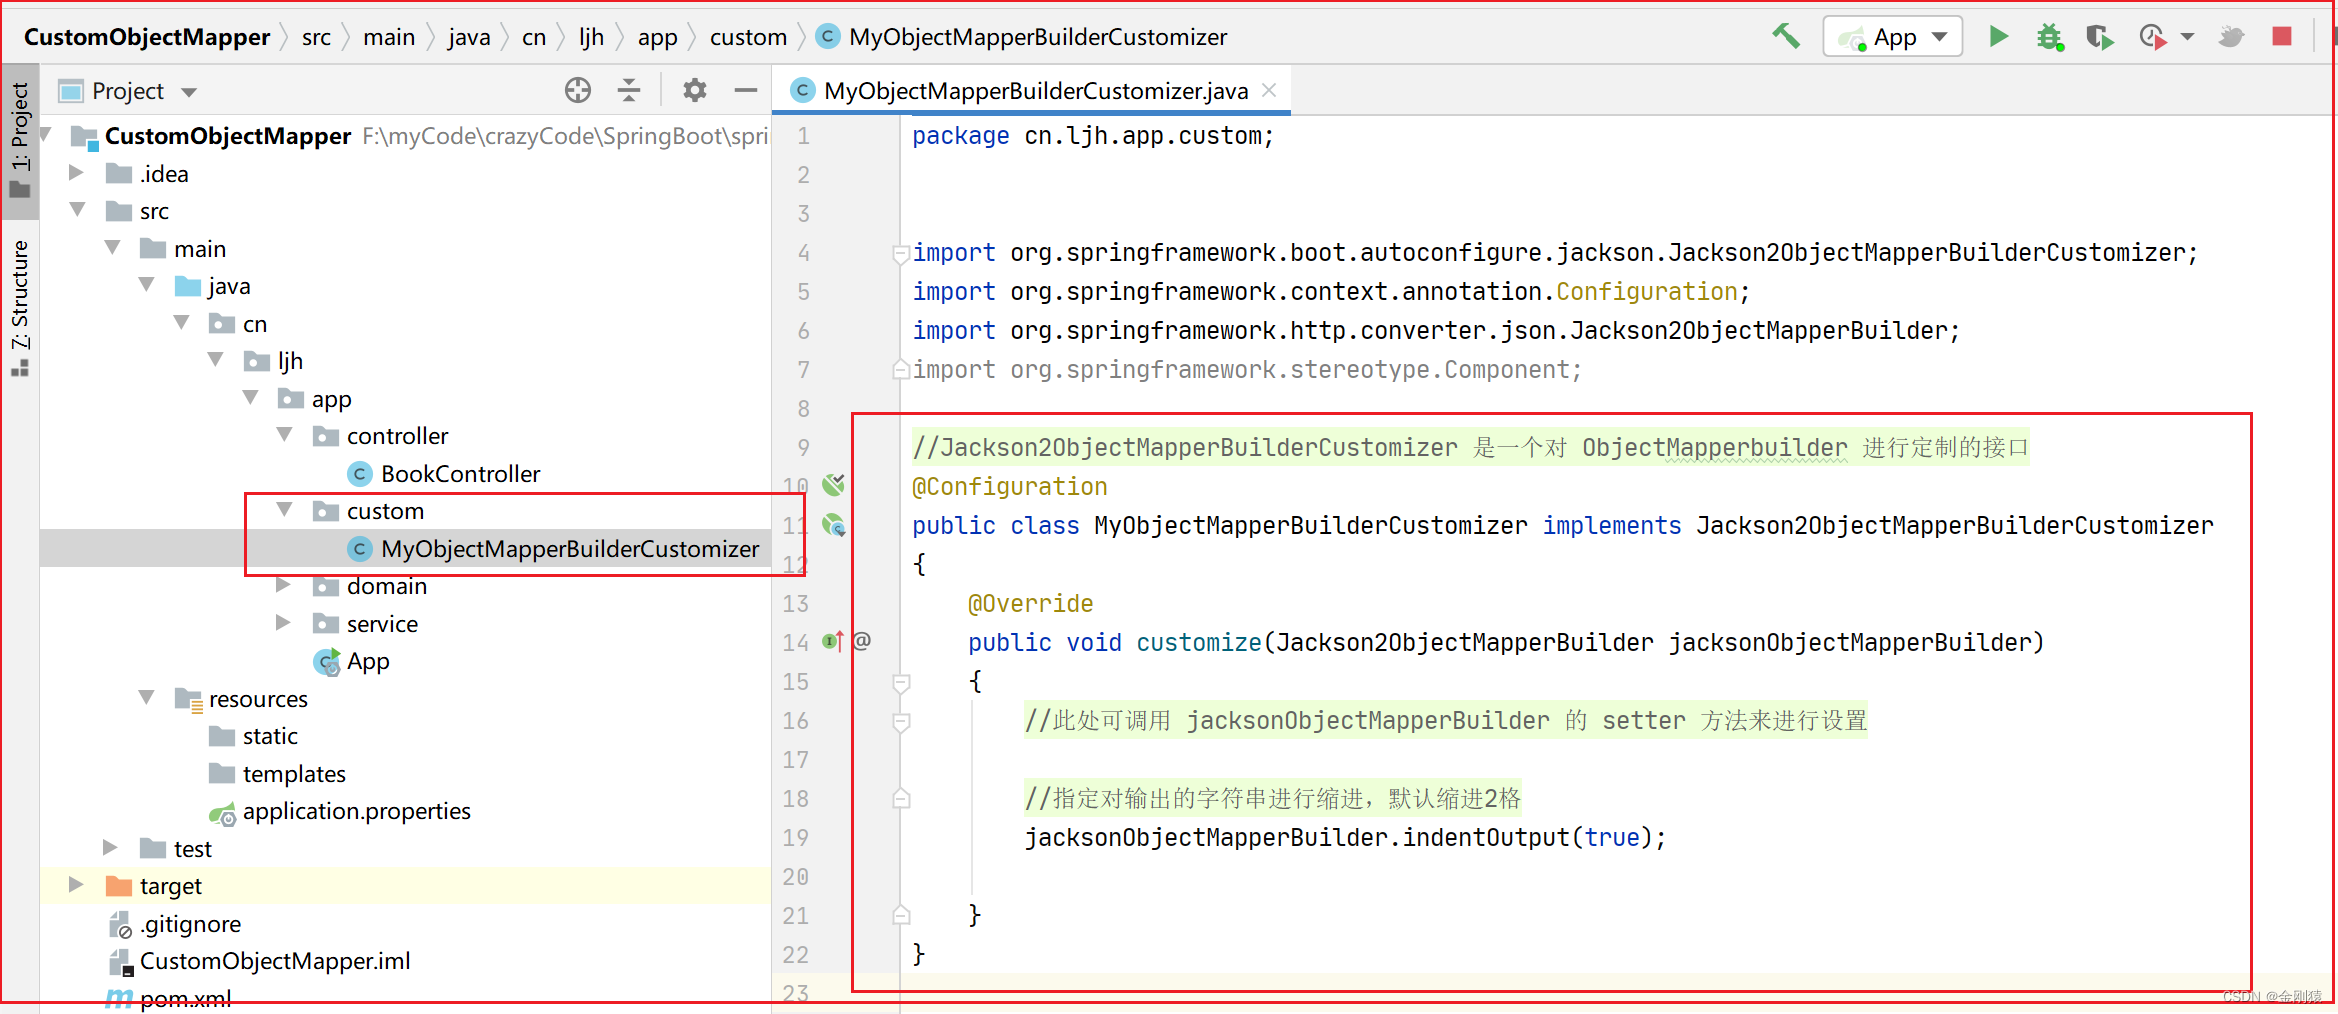Fold the comment block at line 16
2338x1014 pixels.
point(901,721)
